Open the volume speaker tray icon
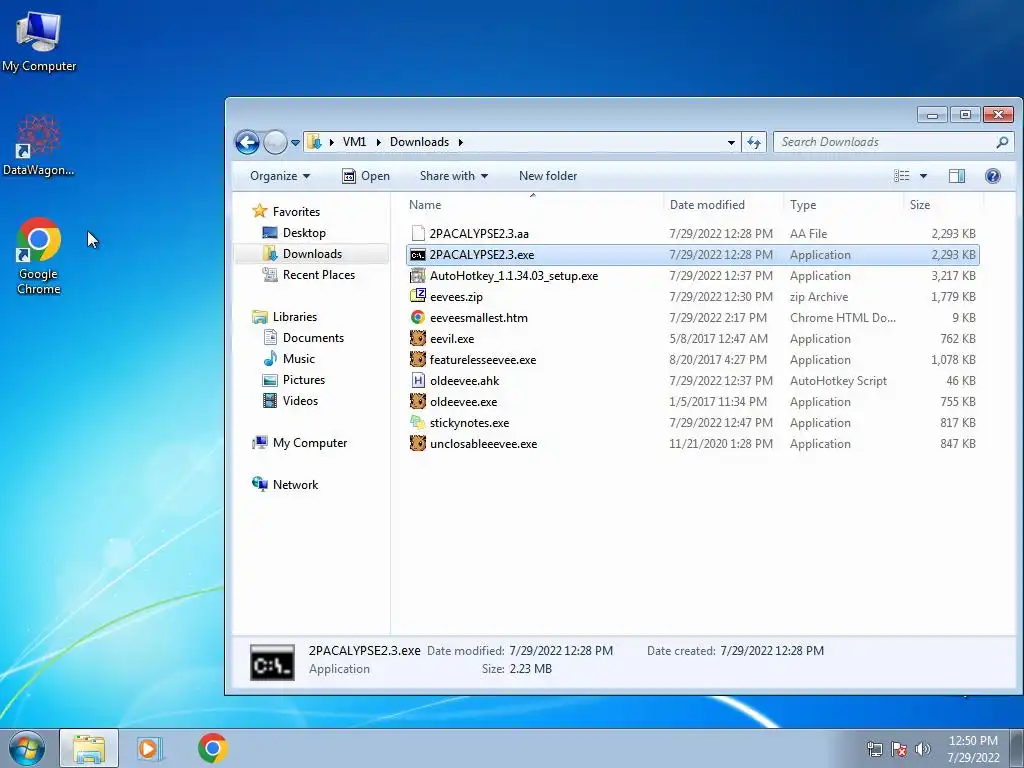Image resolution: width=1024 pixels, height=768 pixels. (x=922, y=749)
